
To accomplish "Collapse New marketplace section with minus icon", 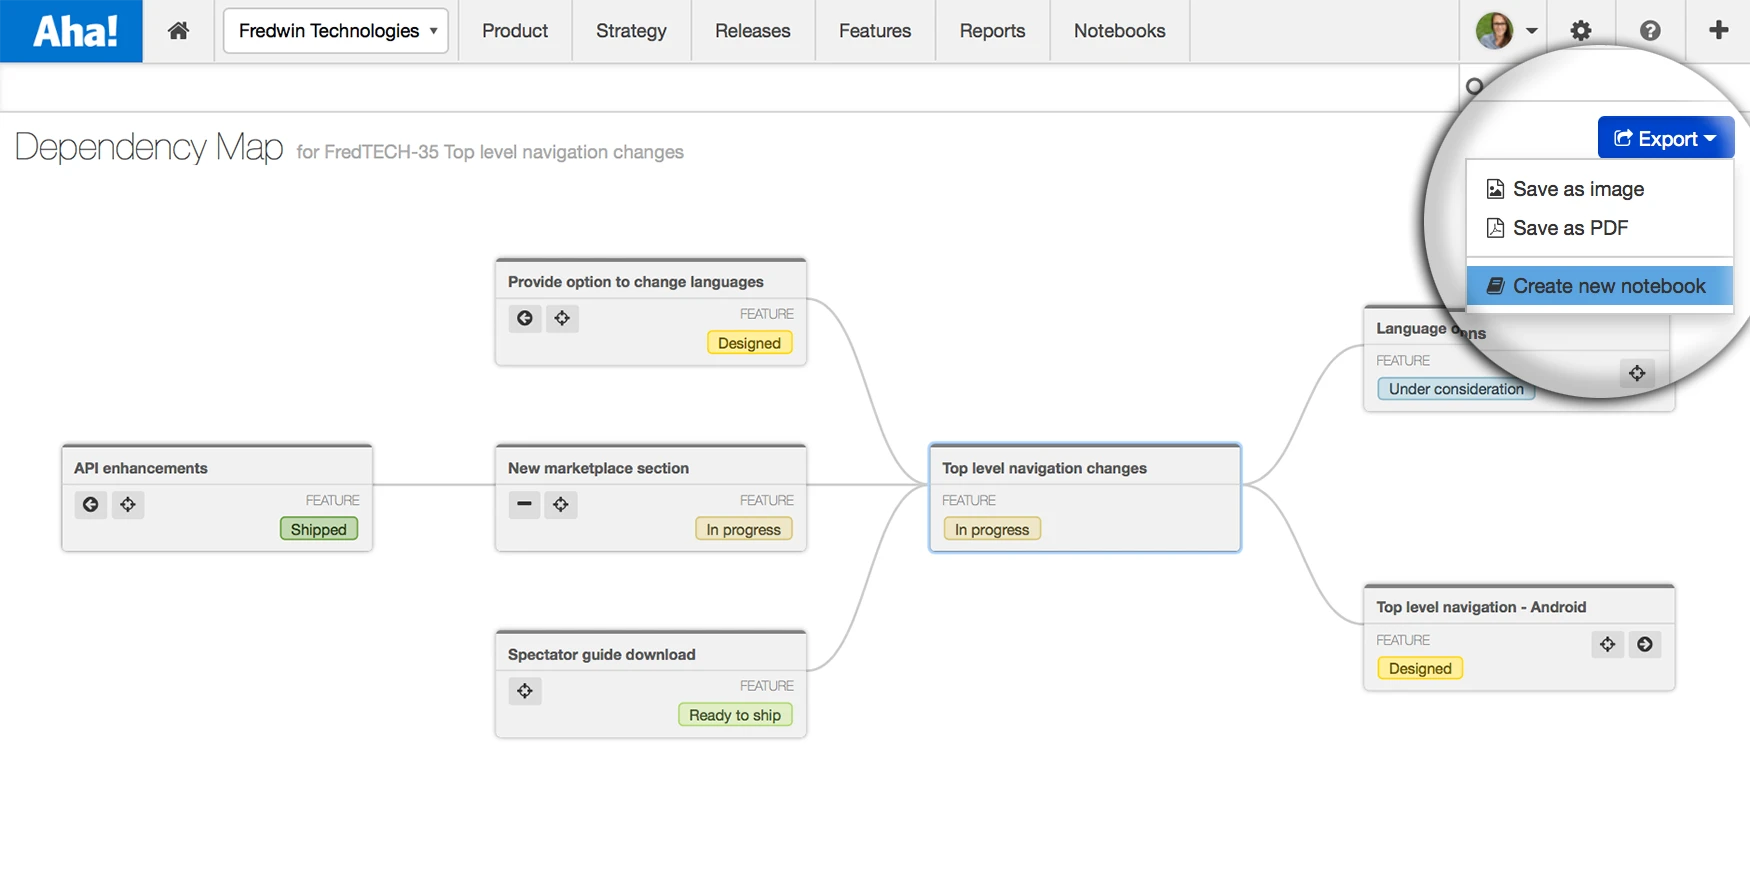I will [x=524, y=504].
